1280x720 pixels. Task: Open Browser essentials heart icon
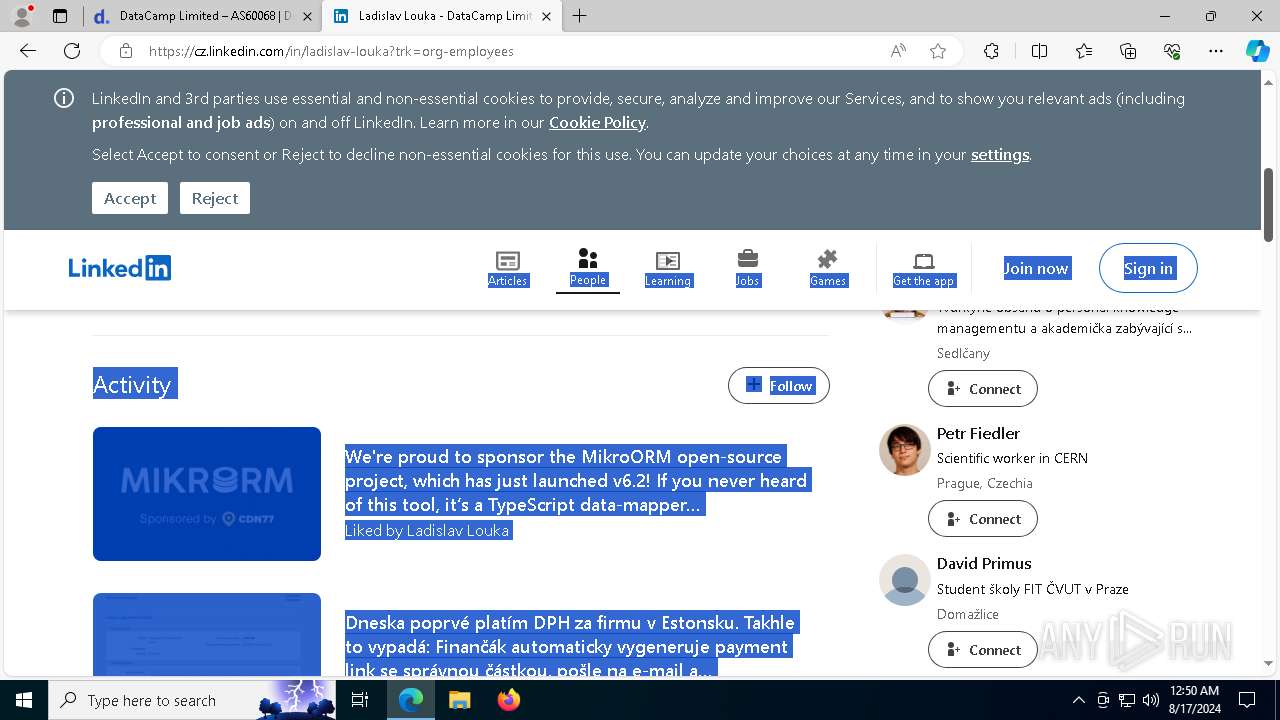point(1172,51)
